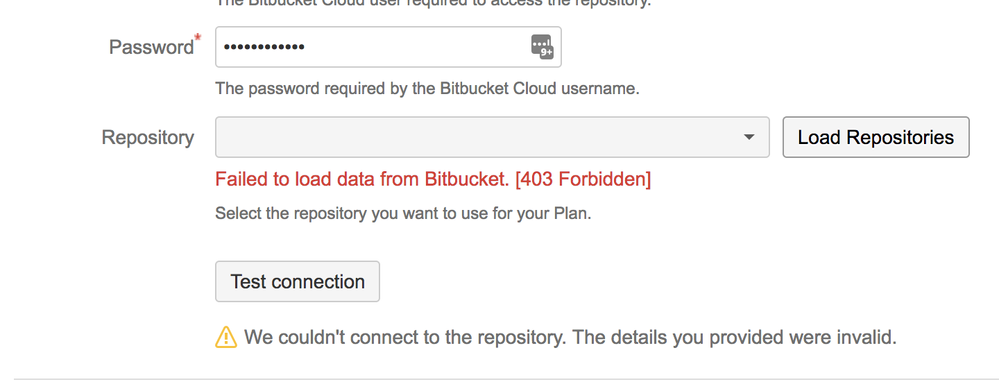Click the Password field label
Screen dimensions: 999x388
152,47
